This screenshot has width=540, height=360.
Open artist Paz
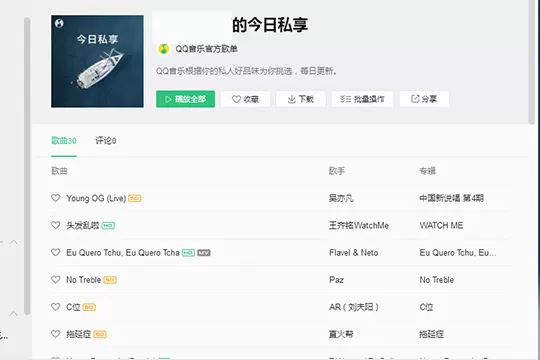[x=336, y=280]
